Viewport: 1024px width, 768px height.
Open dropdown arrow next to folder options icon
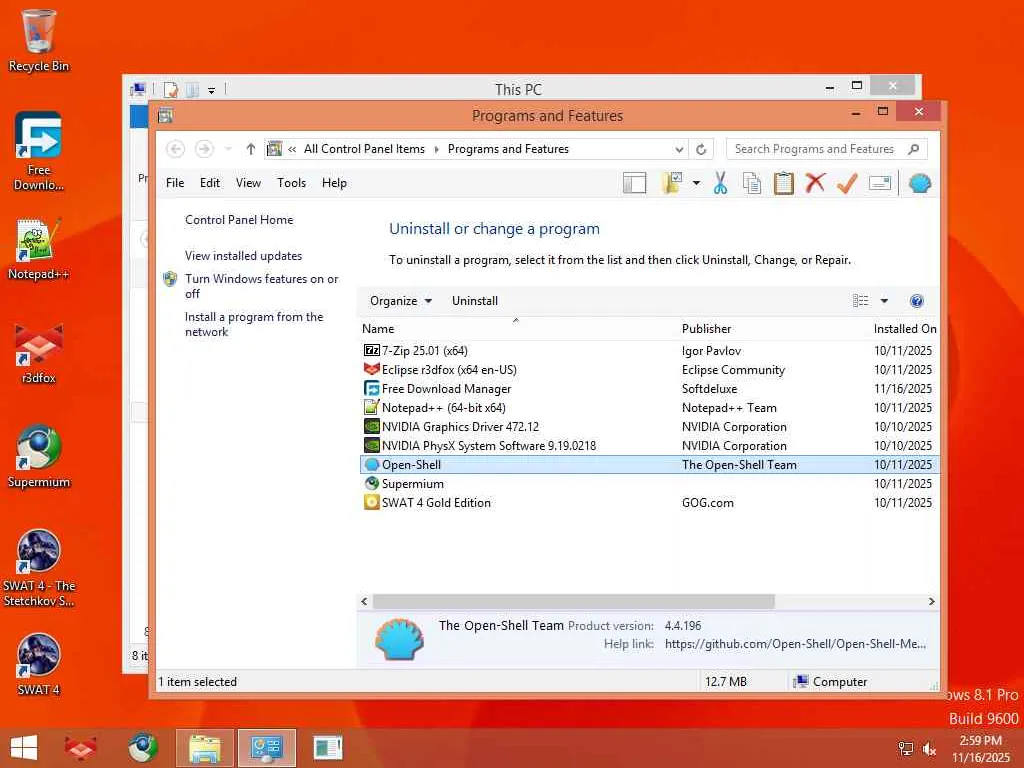coord(696,184)
